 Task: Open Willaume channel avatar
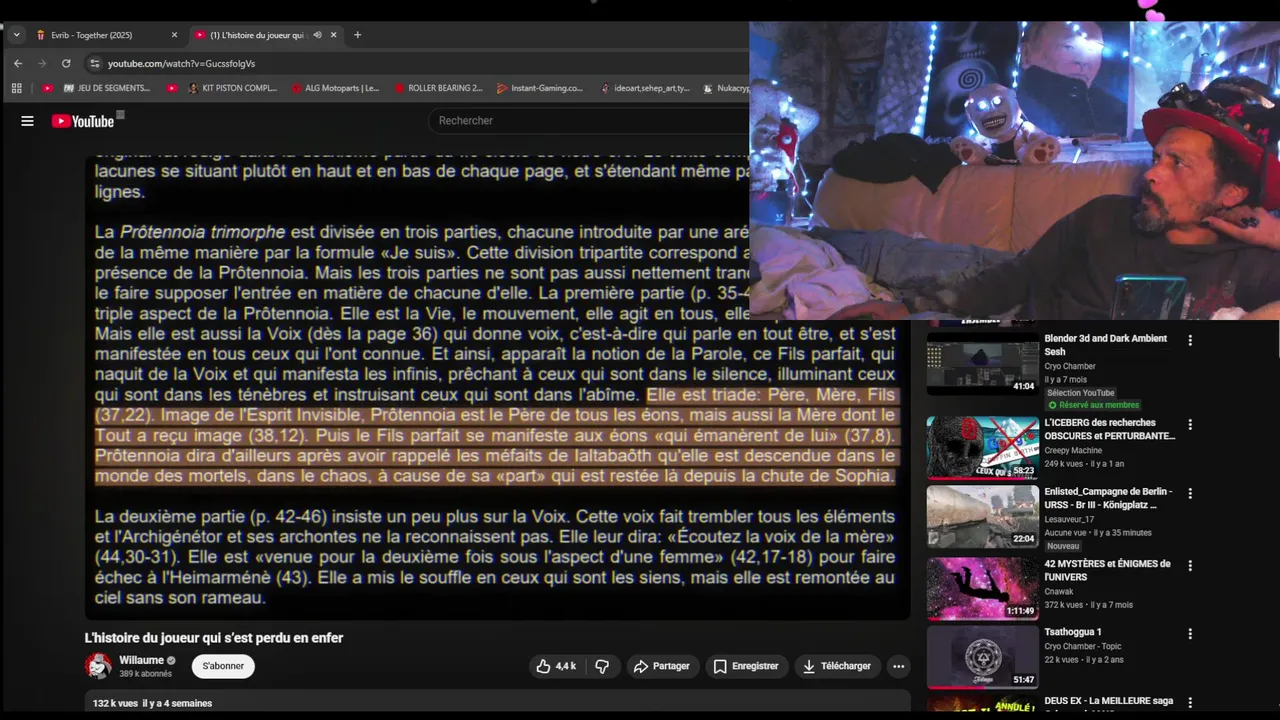click(x=98, y=666)
